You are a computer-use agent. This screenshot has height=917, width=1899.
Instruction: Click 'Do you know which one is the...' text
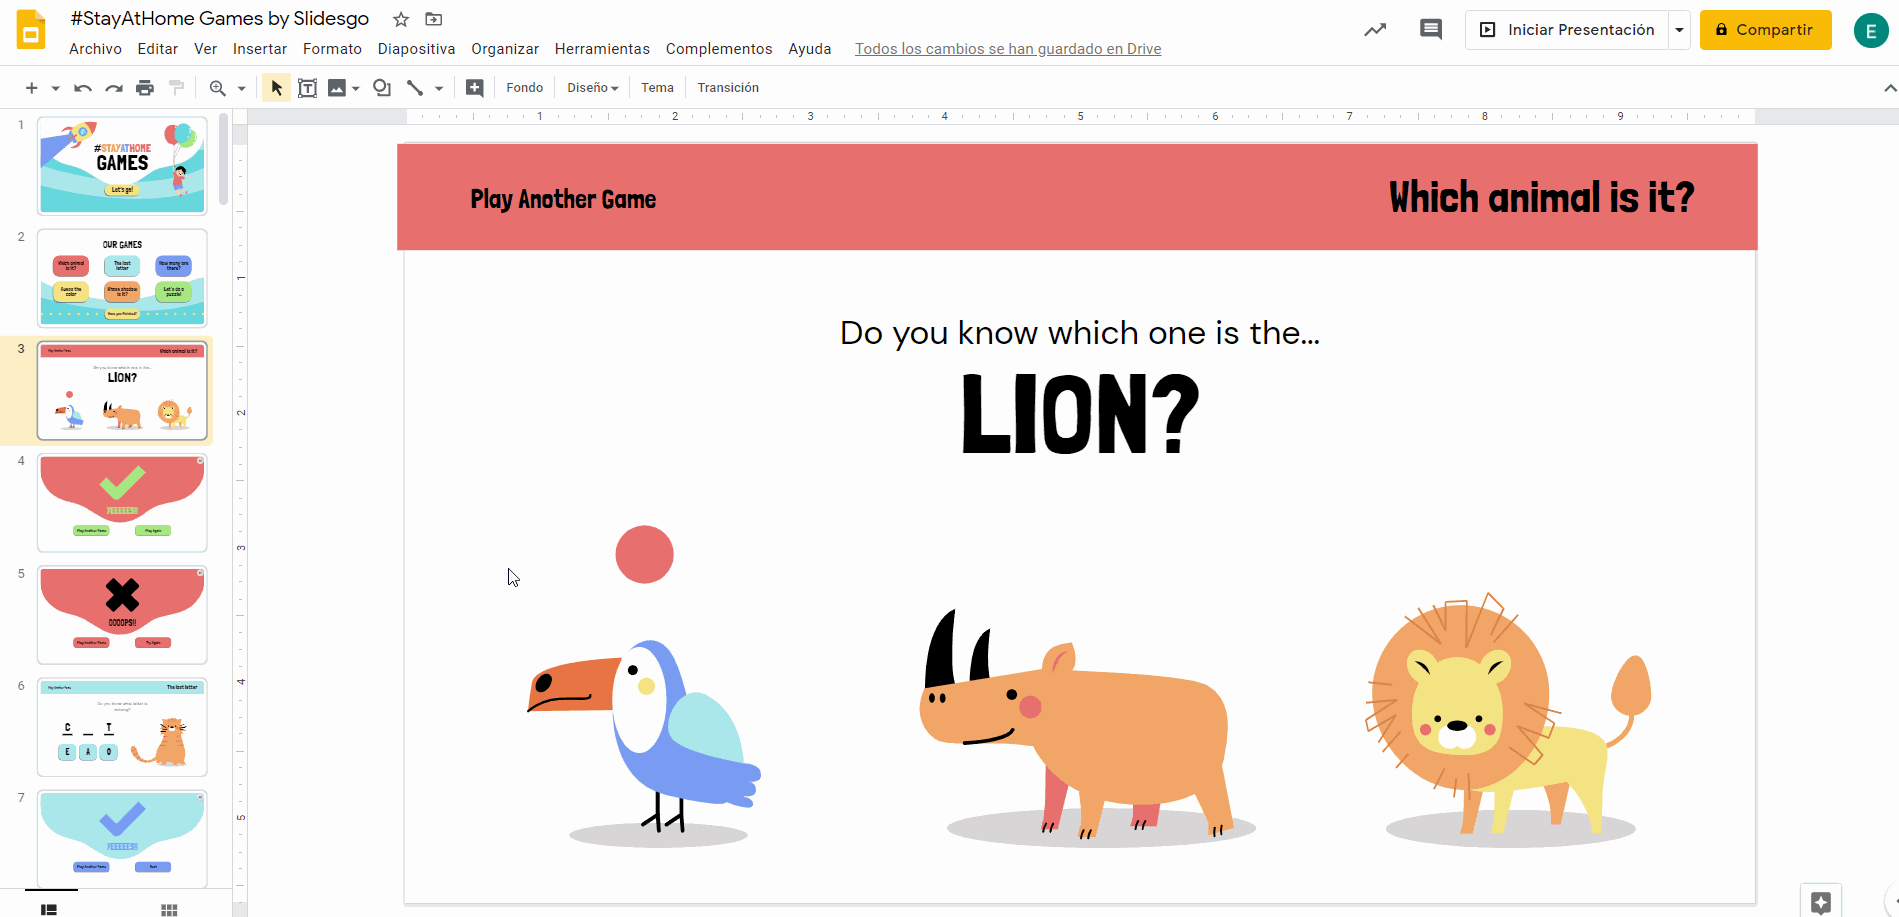(1080, 333)
